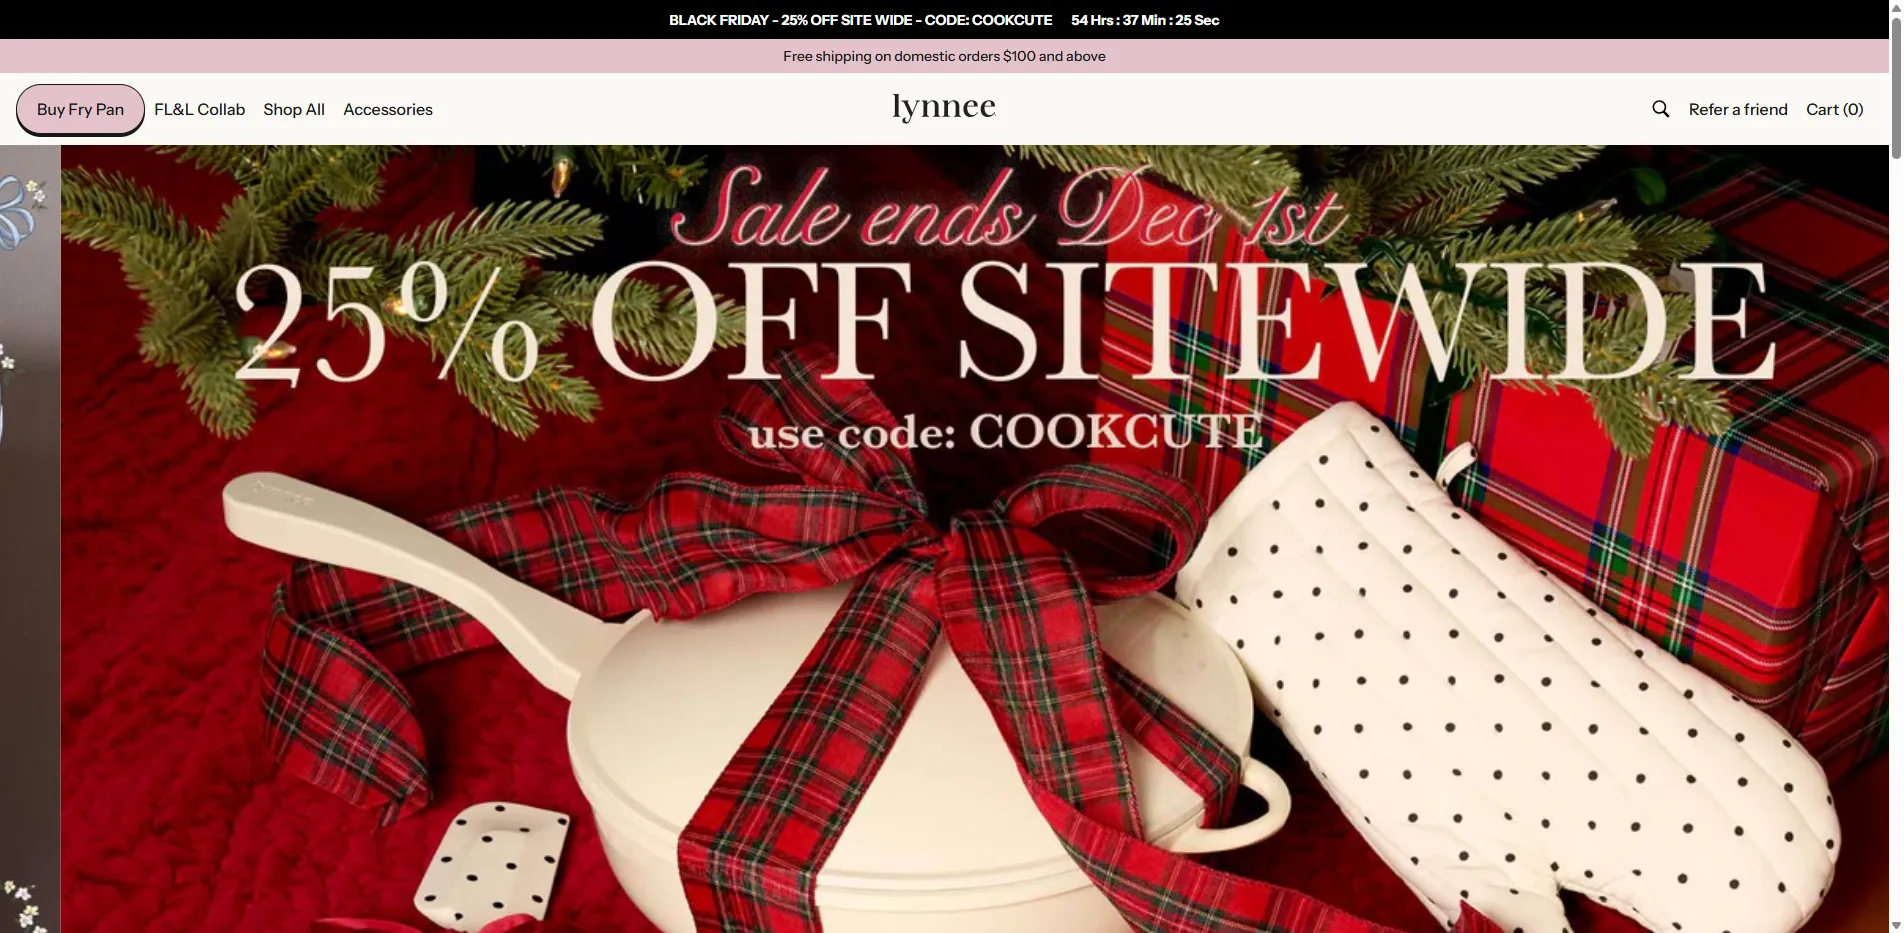Click the free shipping notice banner
Image resolution: width=1904 pixels, height=933 pixels.
click(944, 56)
